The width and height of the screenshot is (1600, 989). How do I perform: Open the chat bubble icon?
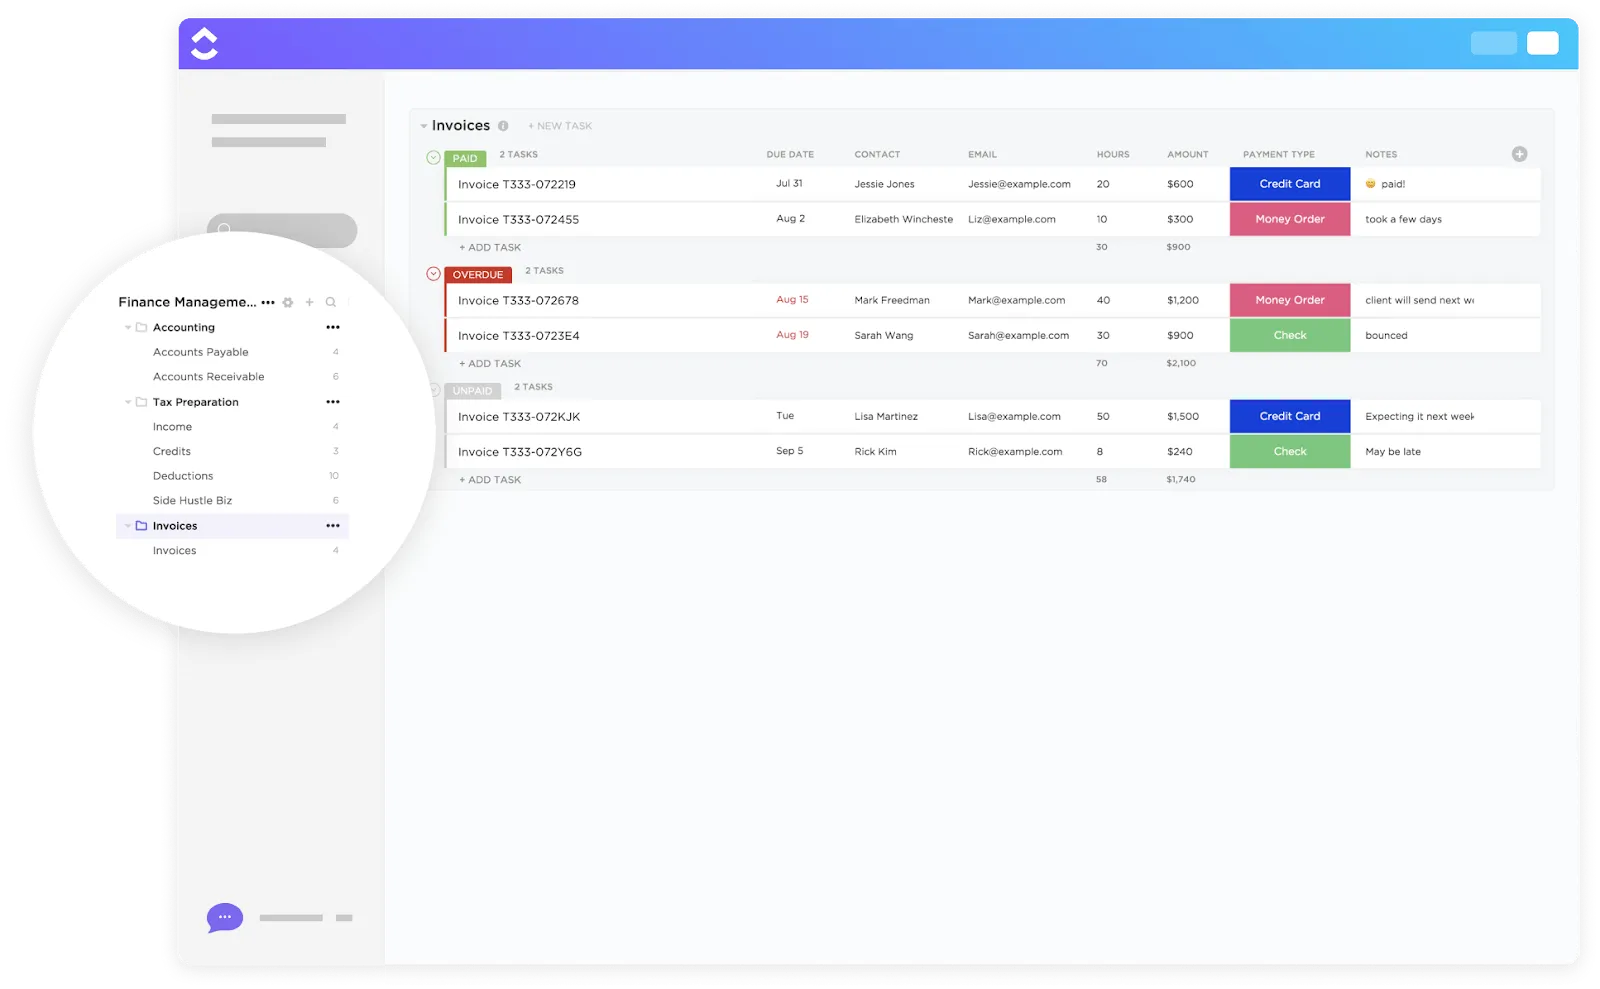(225, 917)
